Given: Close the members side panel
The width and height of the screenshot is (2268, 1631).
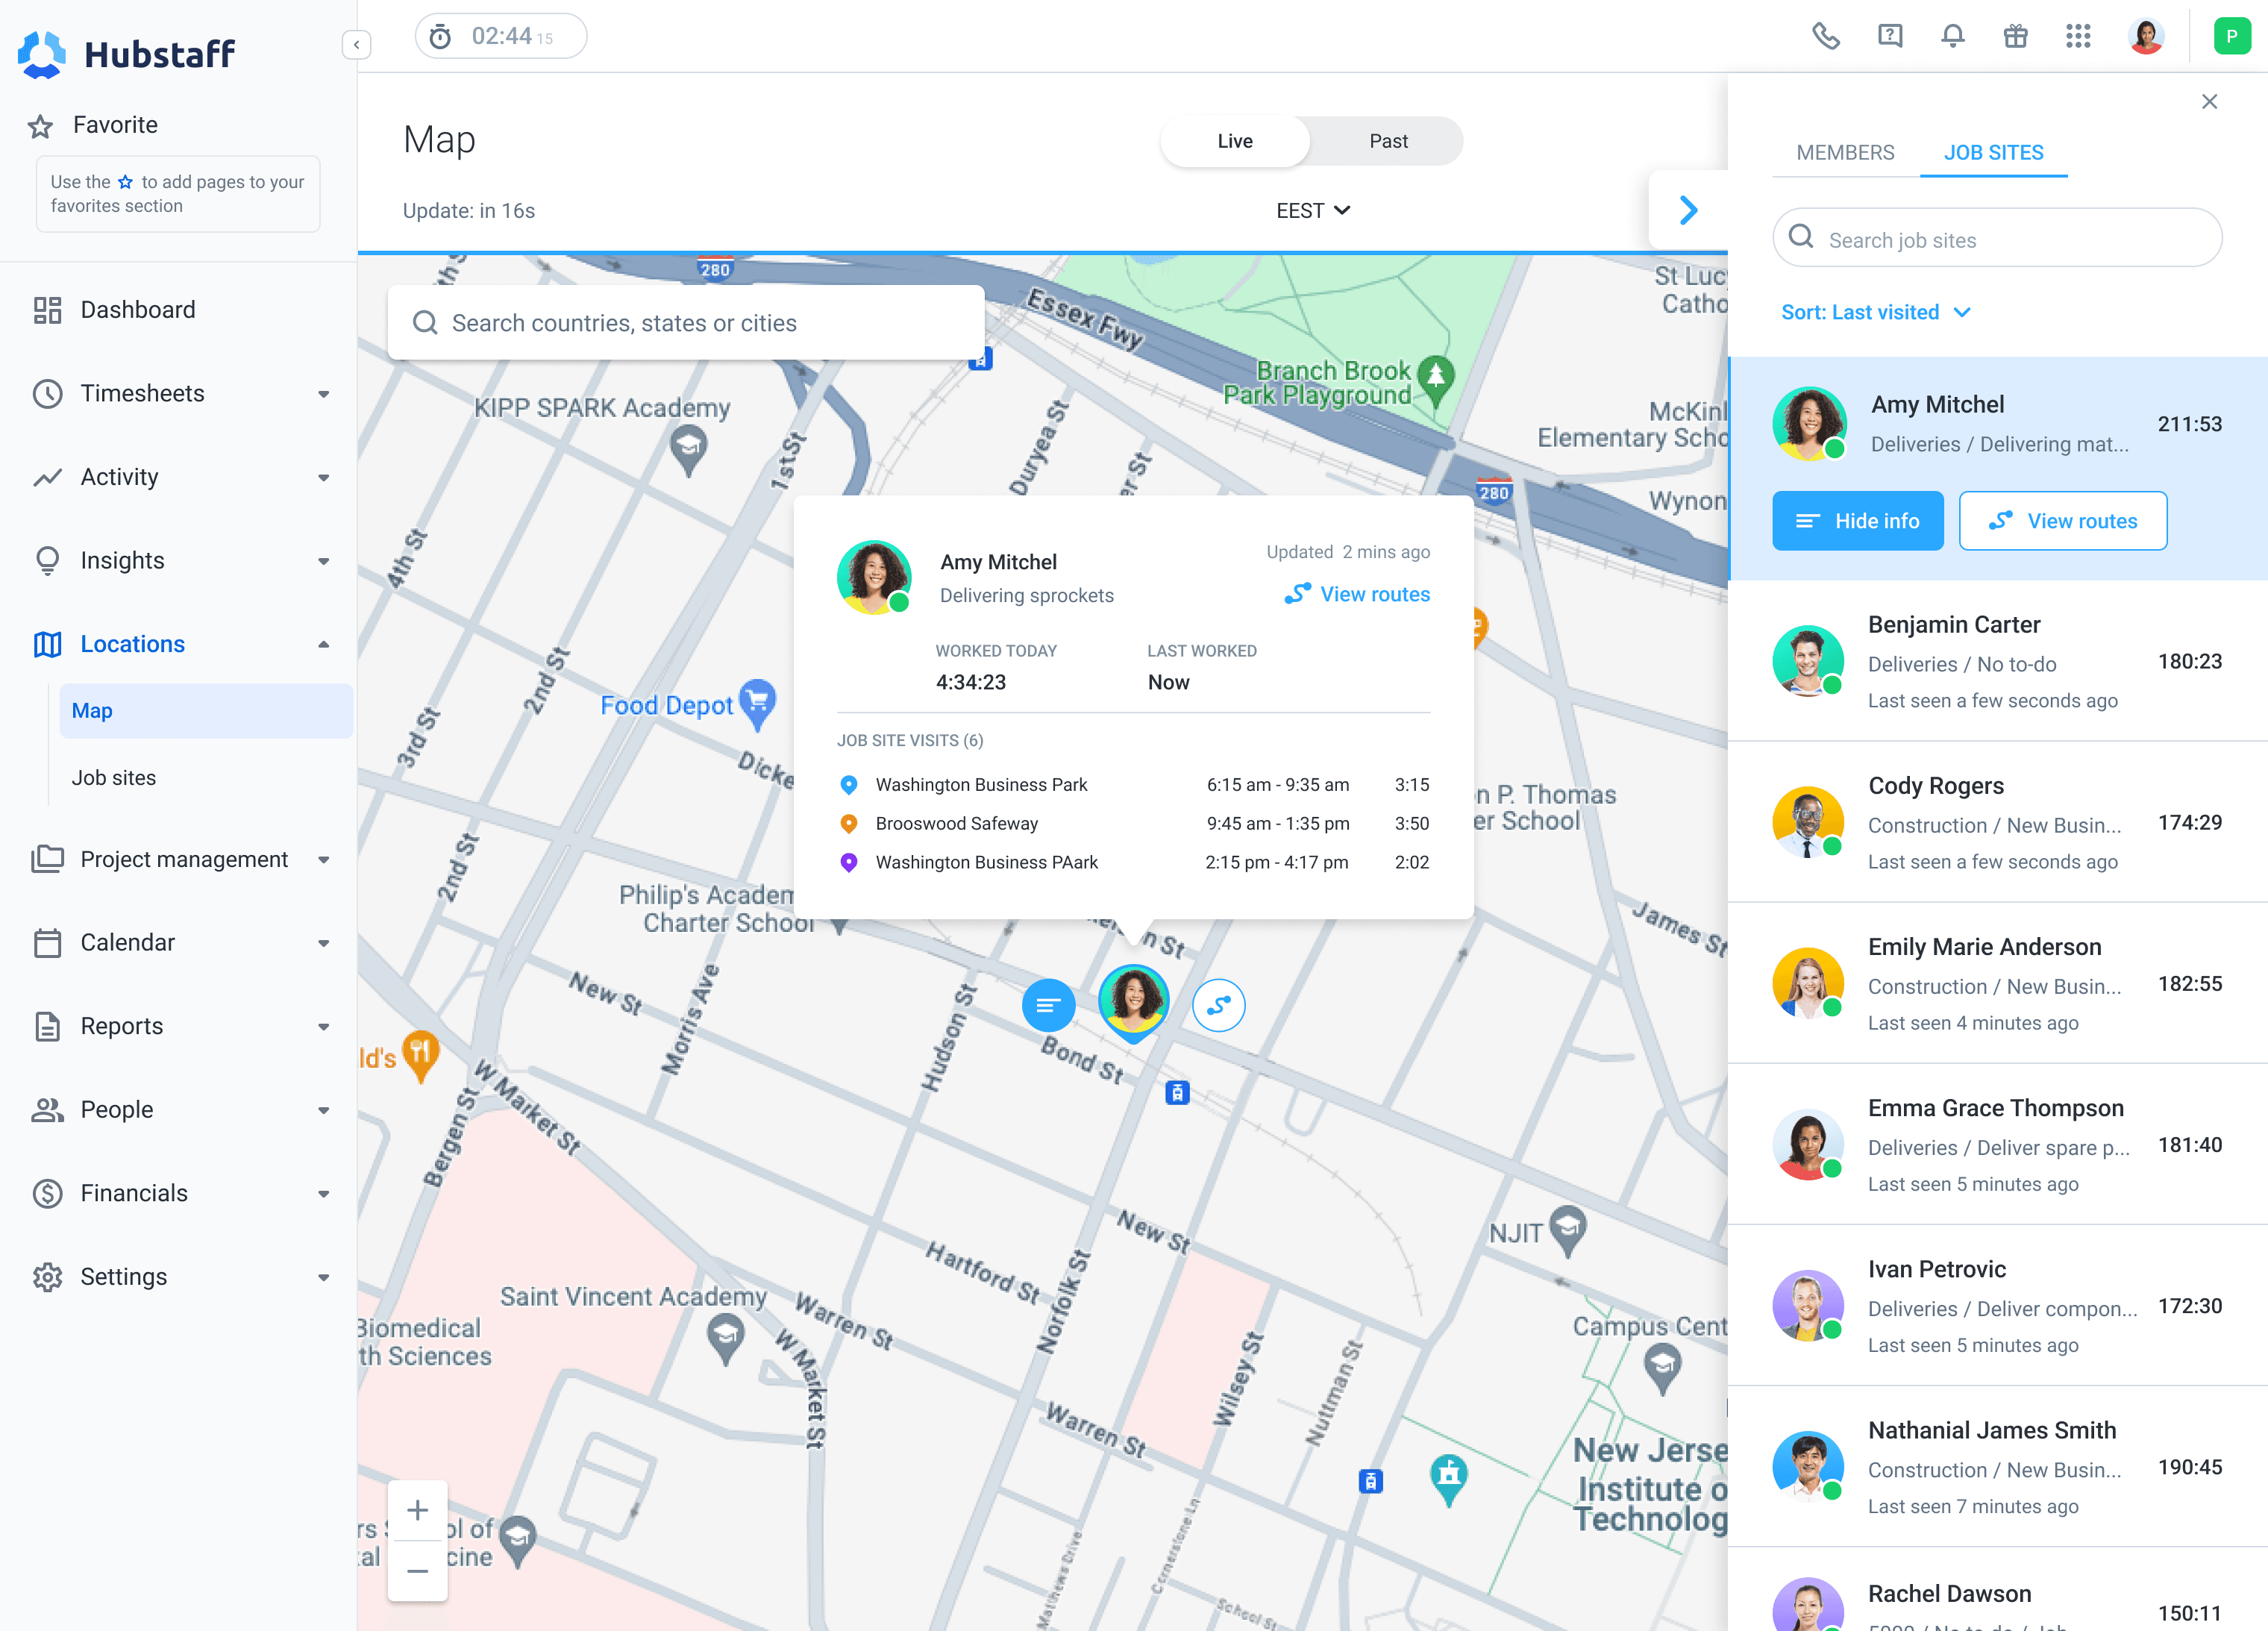Looking at the screenshot, I should 2210,101.
